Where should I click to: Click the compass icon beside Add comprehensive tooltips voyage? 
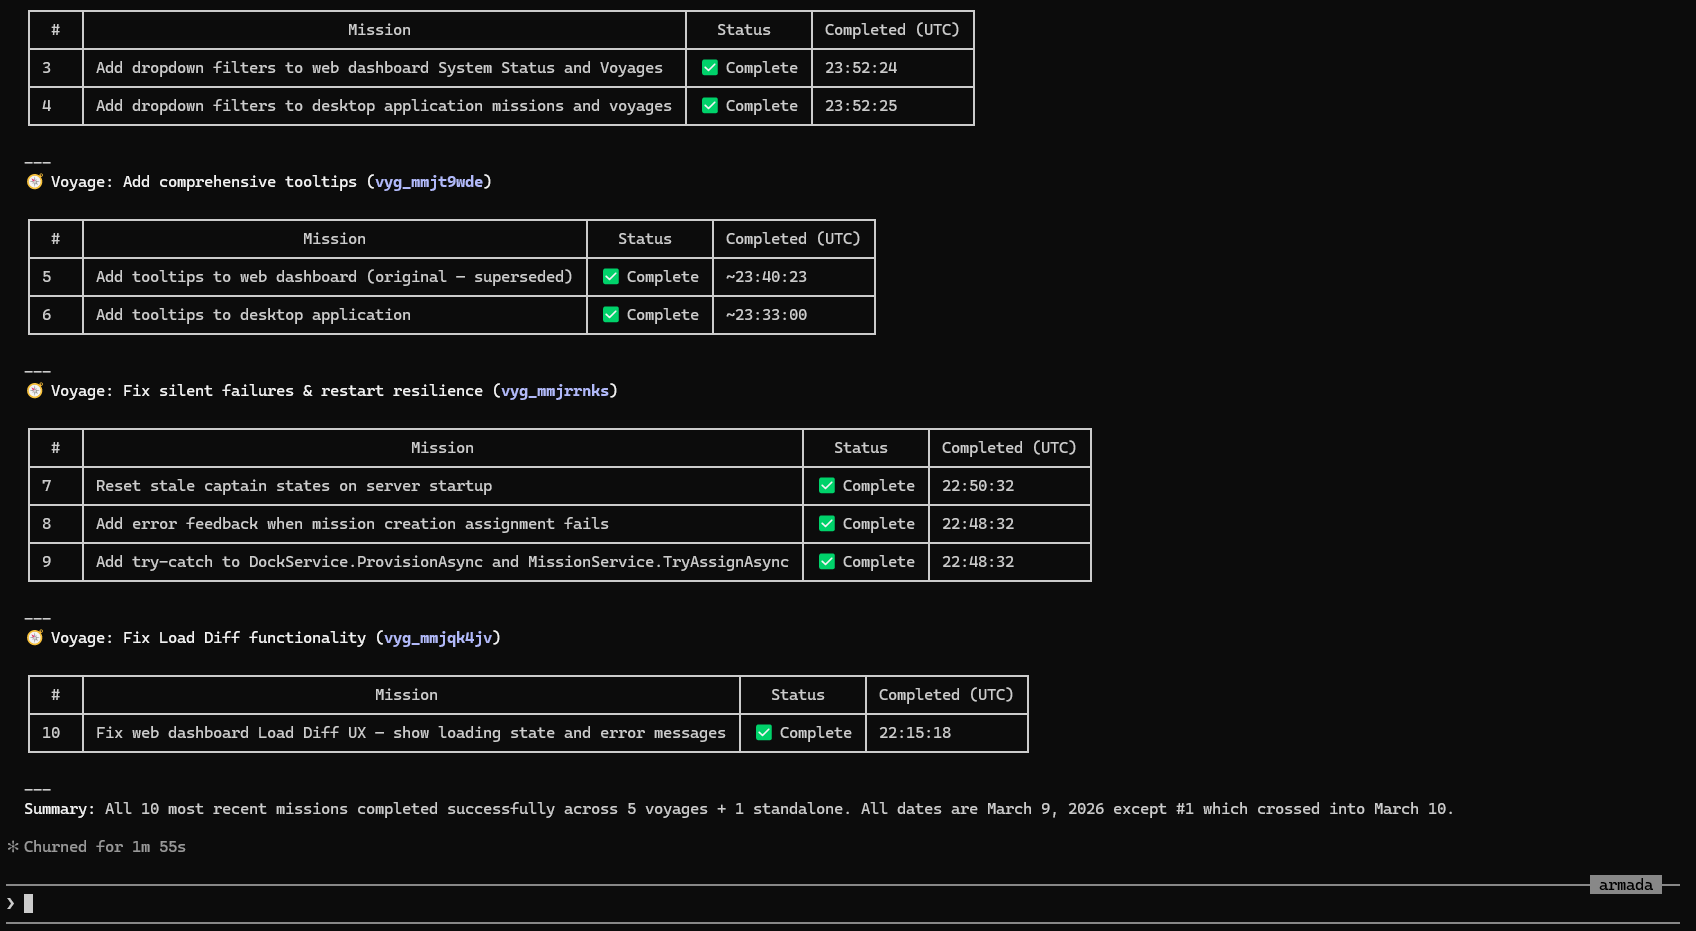point(35,181)
